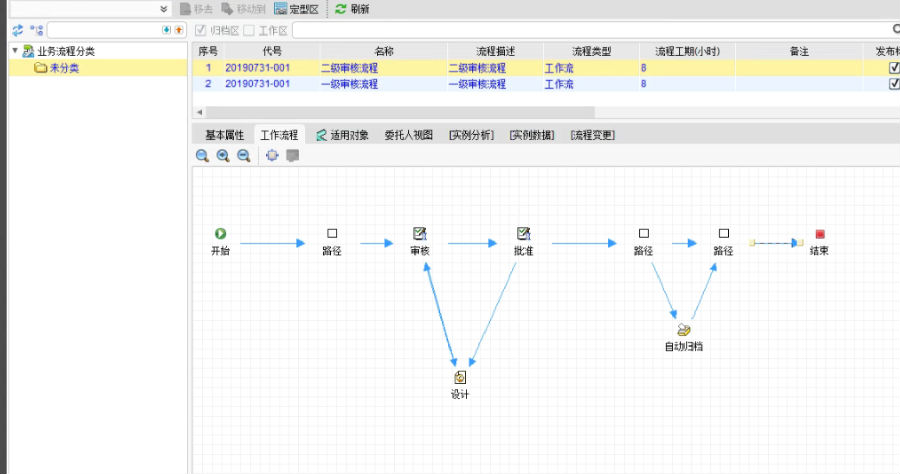Screen dimensions: 900x474
Task: Toggle the 归档区 checkbox
Action: [x=201, y=31]
